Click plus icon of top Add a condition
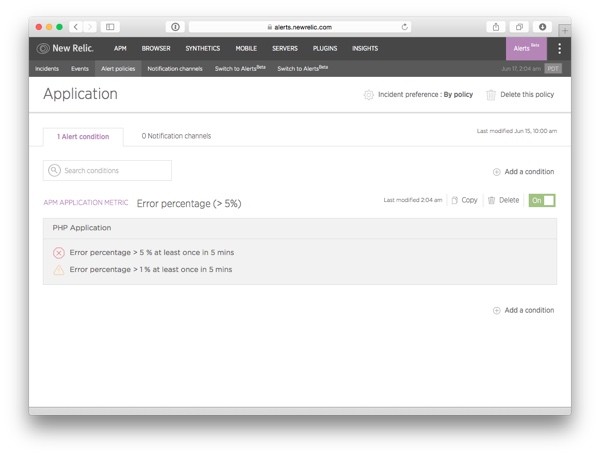The width and height of the screenshot is (600, 457). point(496,172)
